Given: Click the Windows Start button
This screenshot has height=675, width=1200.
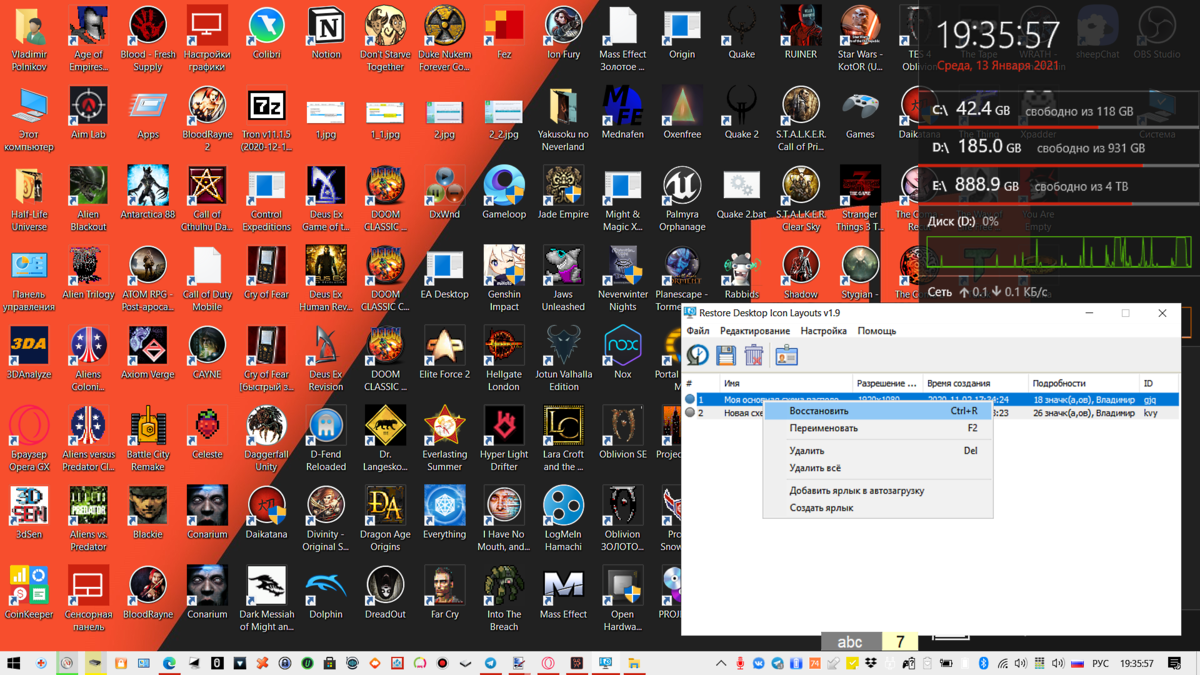Looking at the screenshot, I should (14, 663).
